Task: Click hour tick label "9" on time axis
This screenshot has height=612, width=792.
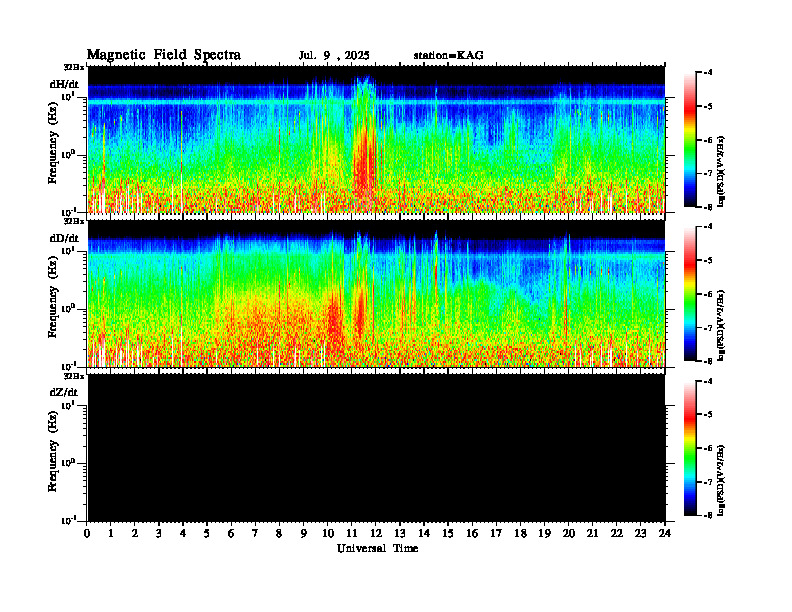Action: coord(304,533)
